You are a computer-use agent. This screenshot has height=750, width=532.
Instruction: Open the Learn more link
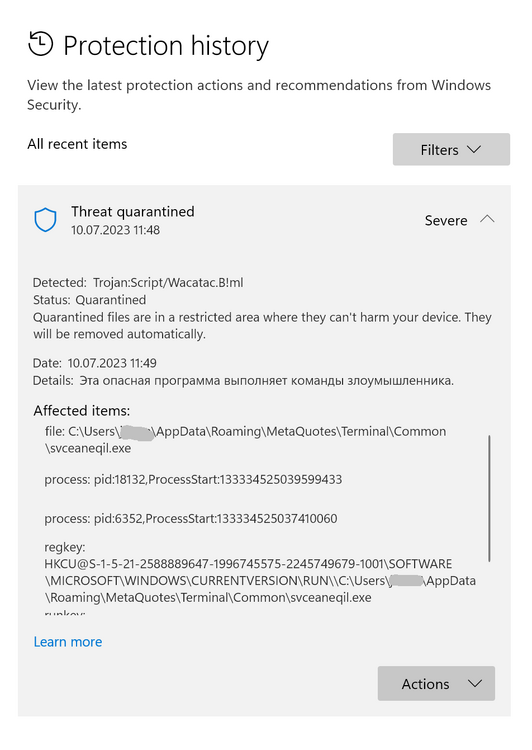point(67,642)
